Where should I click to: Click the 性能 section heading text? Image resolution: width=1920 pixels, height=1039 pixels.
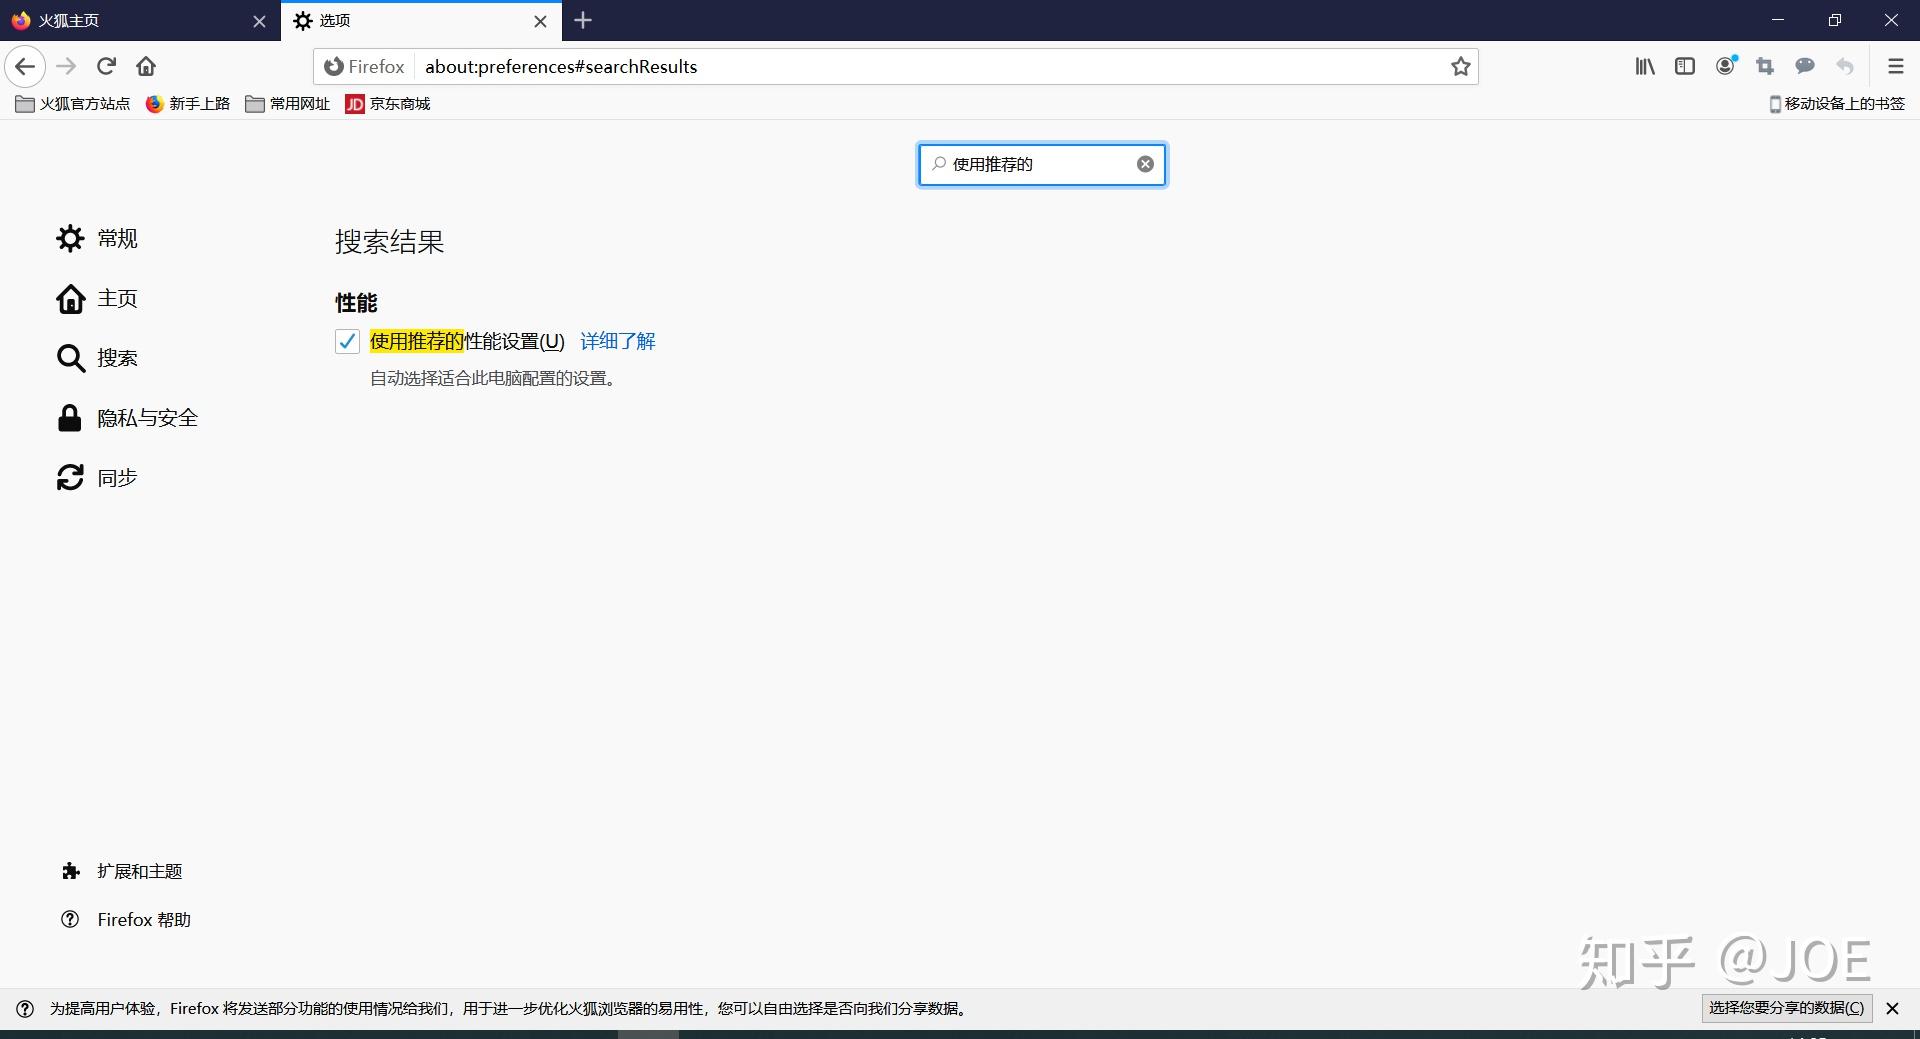coord(356,302)
